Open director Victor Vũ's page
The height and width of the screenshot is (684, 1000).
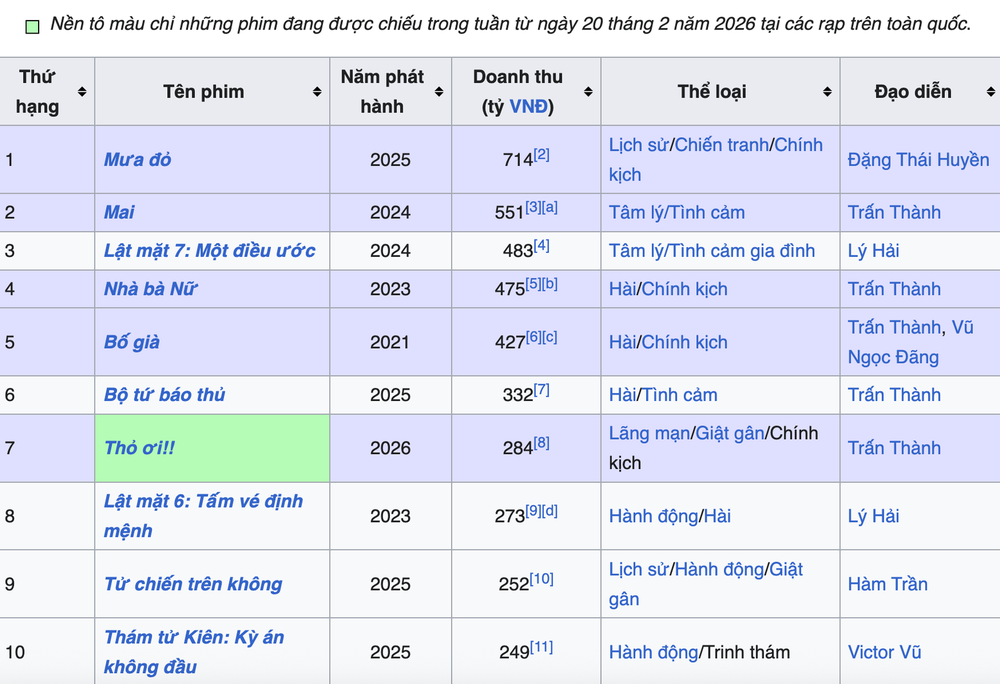coord(884,652)
